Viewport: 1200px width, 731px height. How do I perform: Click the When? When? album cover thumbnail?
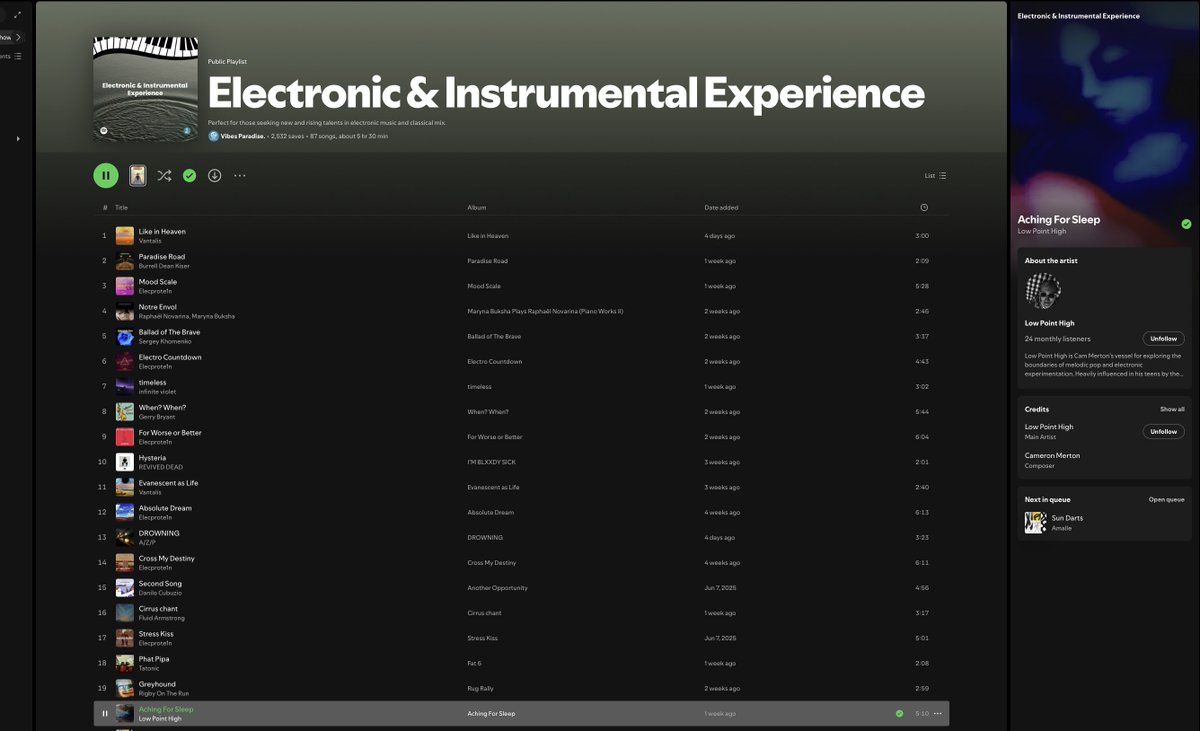coord(125,412)
